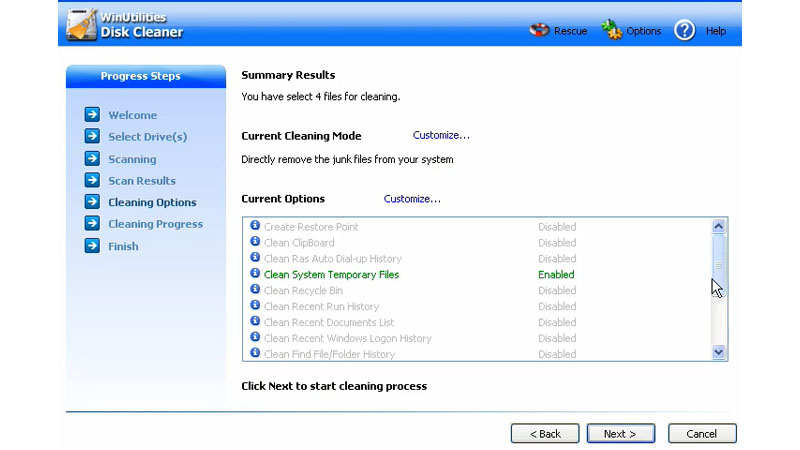Click the arrow icon beside Cleaning Options
This screenshot has width=800, height=450.
click(x=92, y=202)
